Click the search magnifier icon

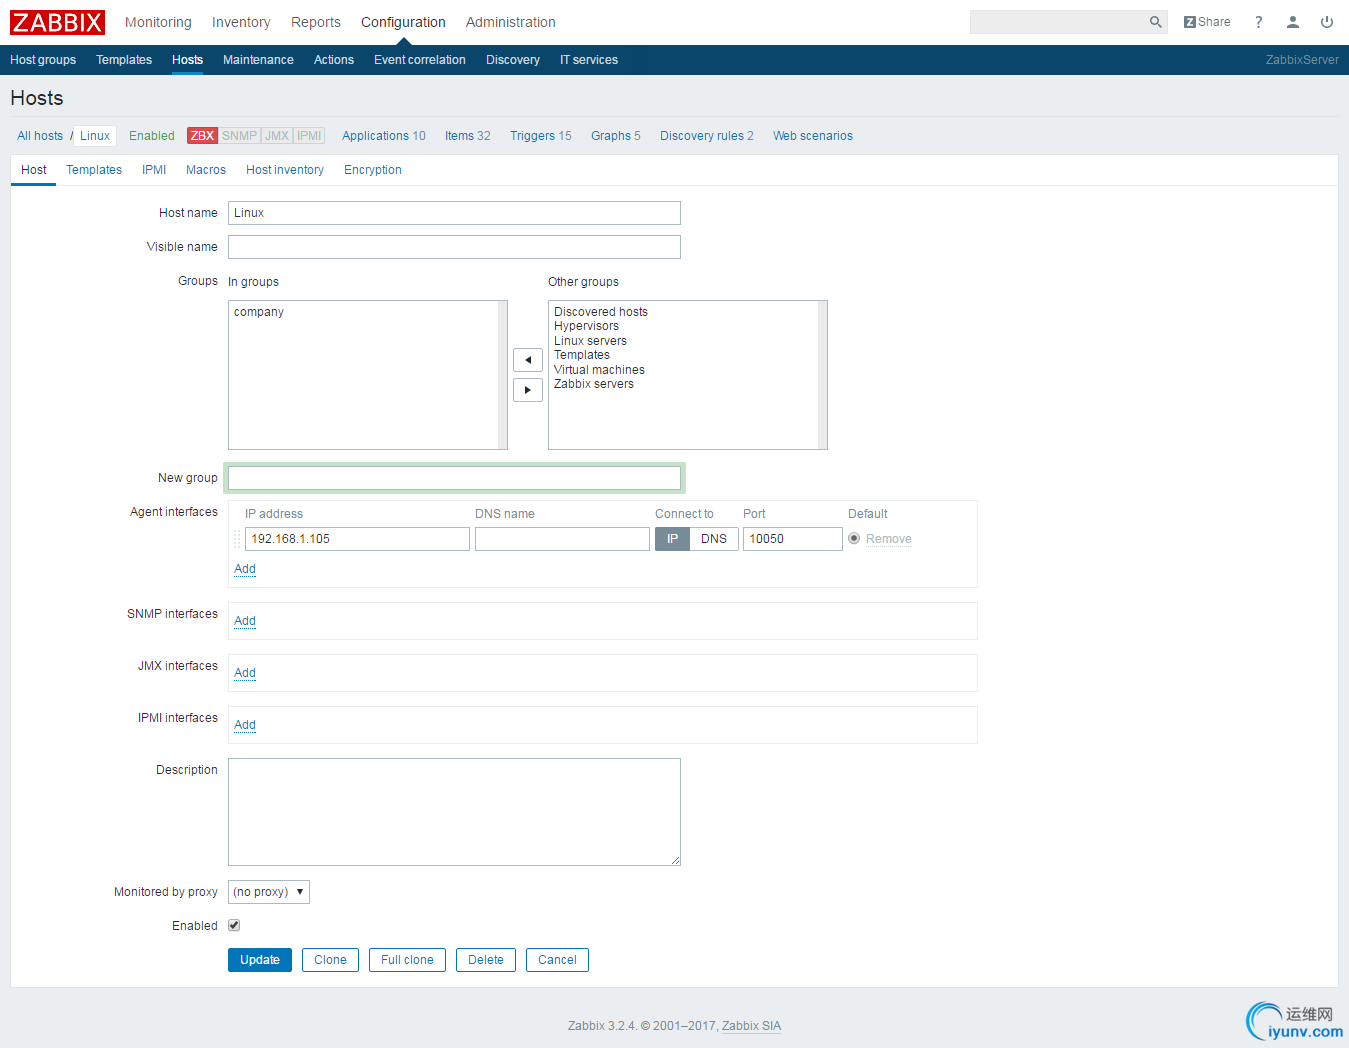pyautogui.click(x=1155, y=22)
